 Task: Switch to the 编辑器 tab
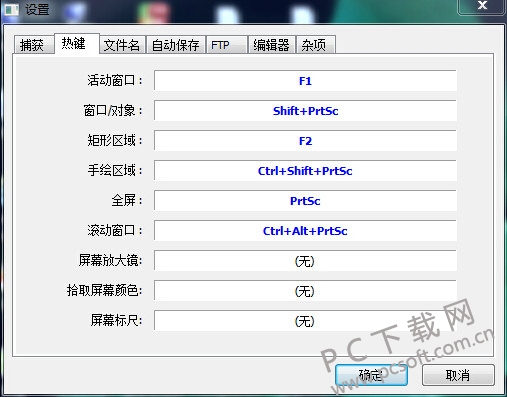pyautogui.click(x=272, y=45)
